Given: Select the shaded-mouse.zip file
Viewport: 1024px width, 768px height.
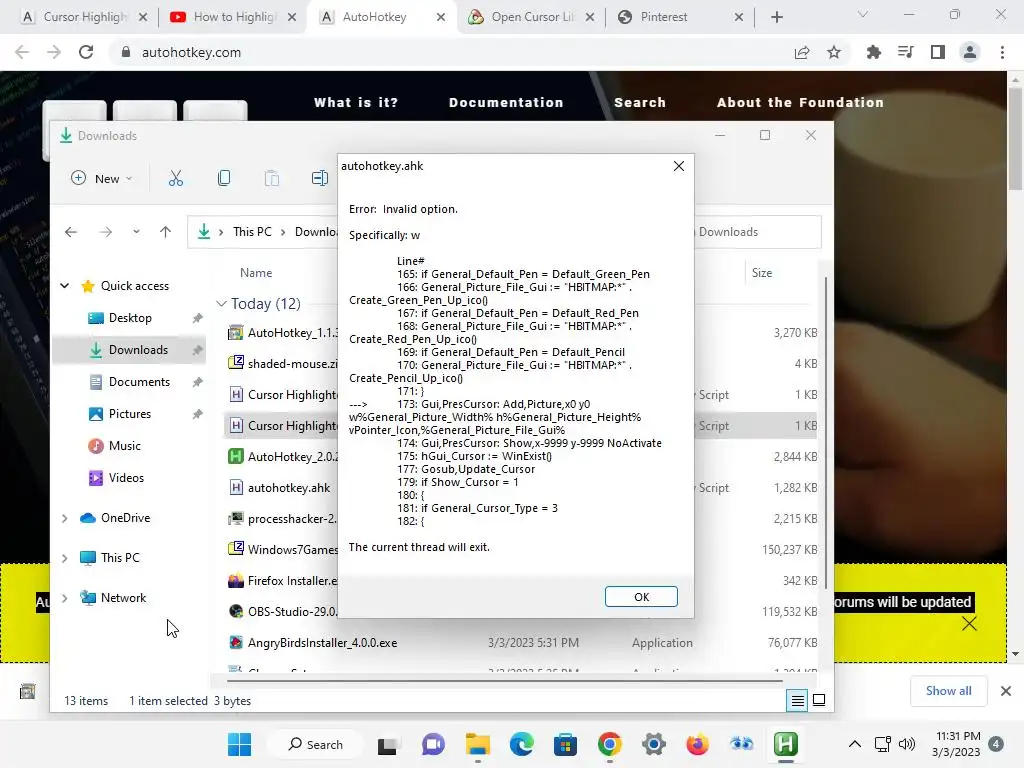Looking at the screenshot, I should (282, 364).
